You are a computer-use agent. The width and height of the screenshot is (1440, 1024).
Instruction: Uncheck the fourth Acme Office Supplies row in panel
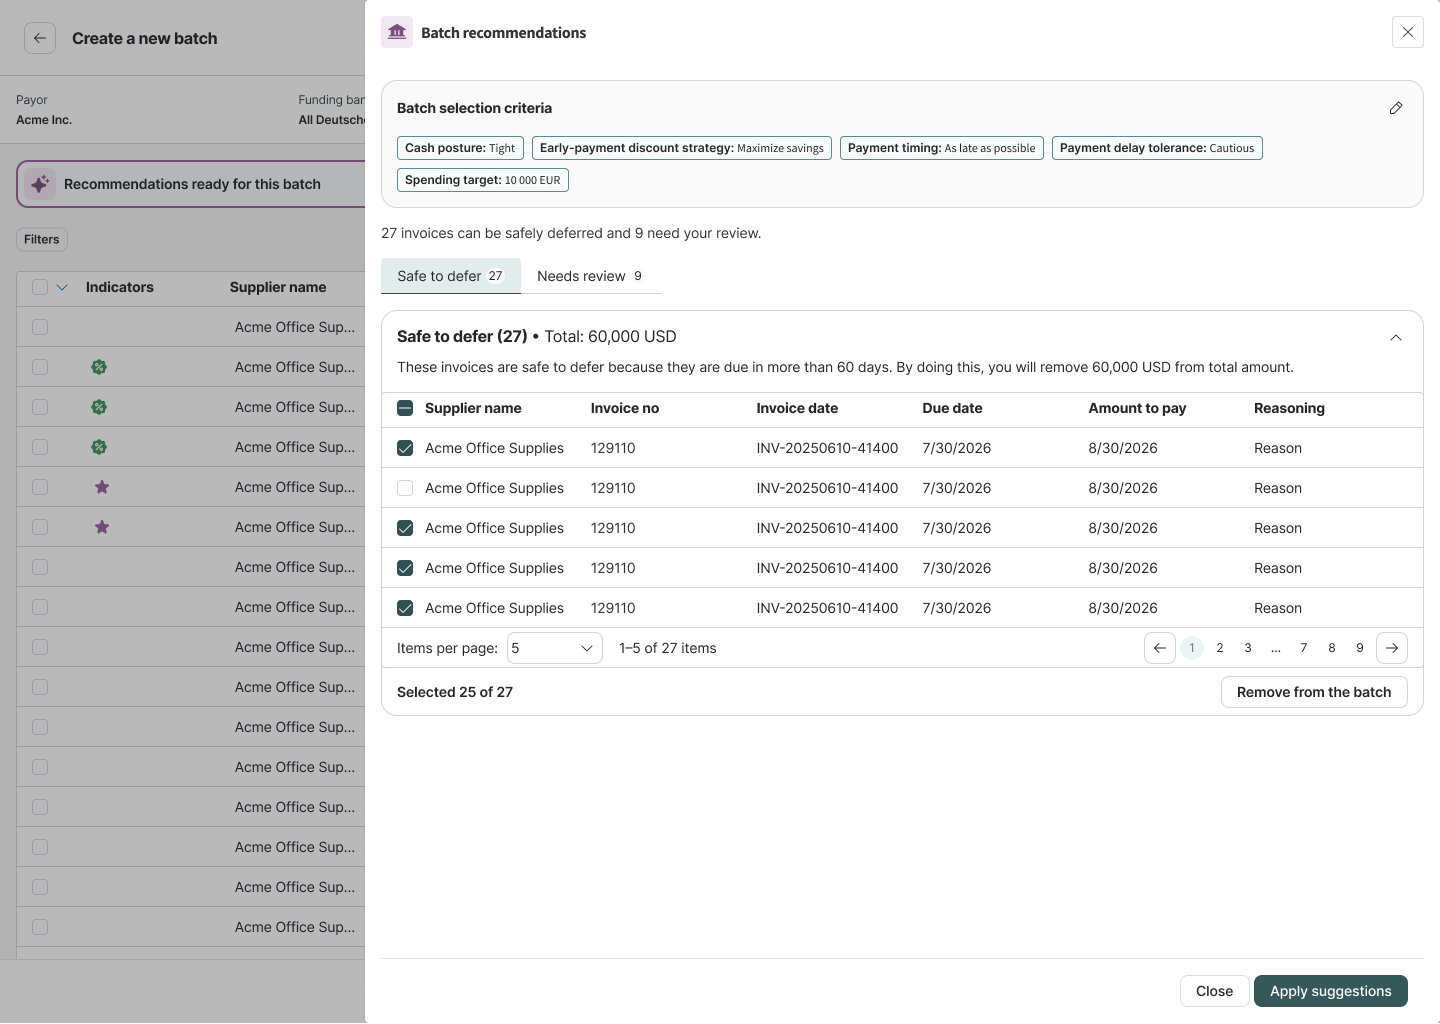click(x=405, y=568)
